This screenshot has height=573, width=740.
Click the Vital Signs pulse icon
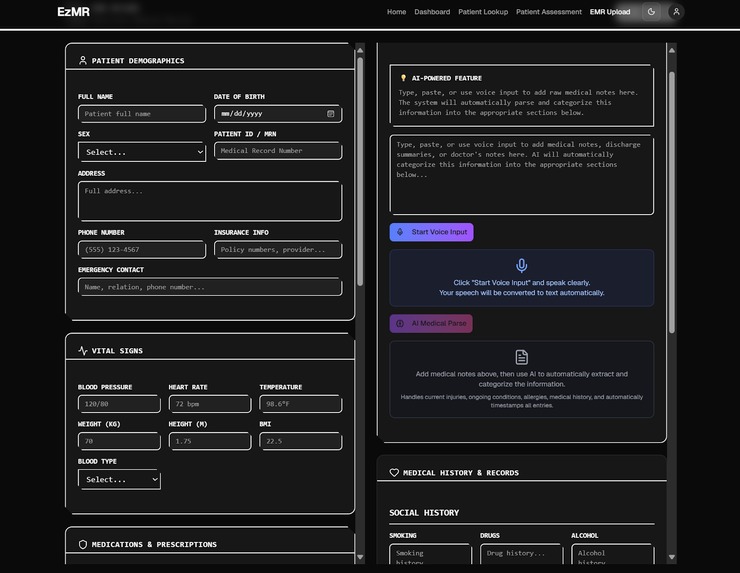83,351
